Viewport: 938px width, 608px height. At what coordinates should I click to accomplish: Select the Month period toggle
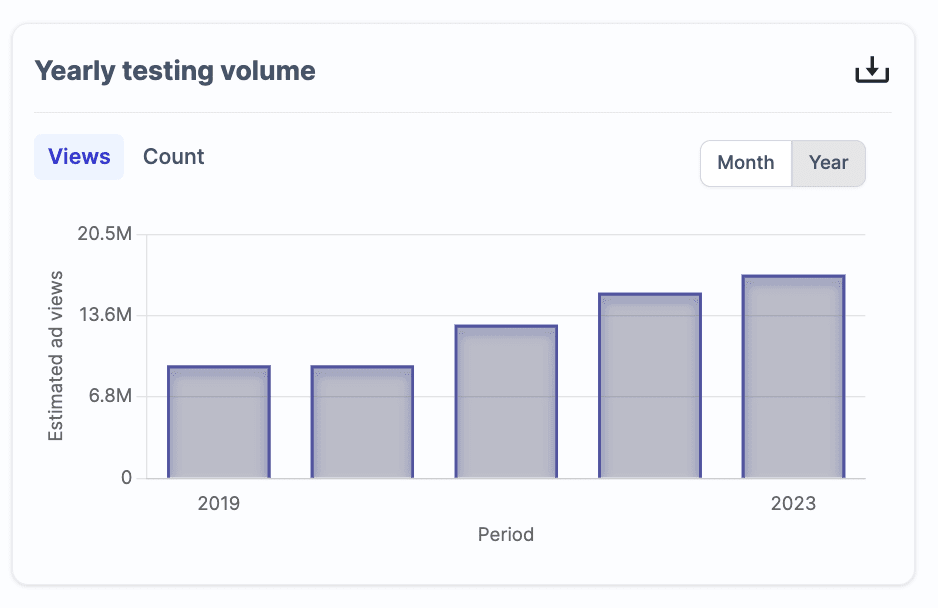click(x=746, y=163)
